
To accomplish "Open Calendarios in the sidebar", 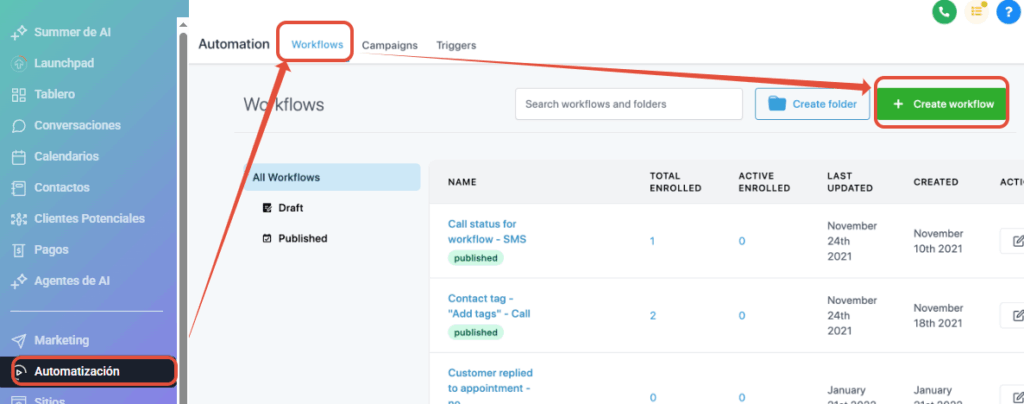I will click(x=66, y=156).
